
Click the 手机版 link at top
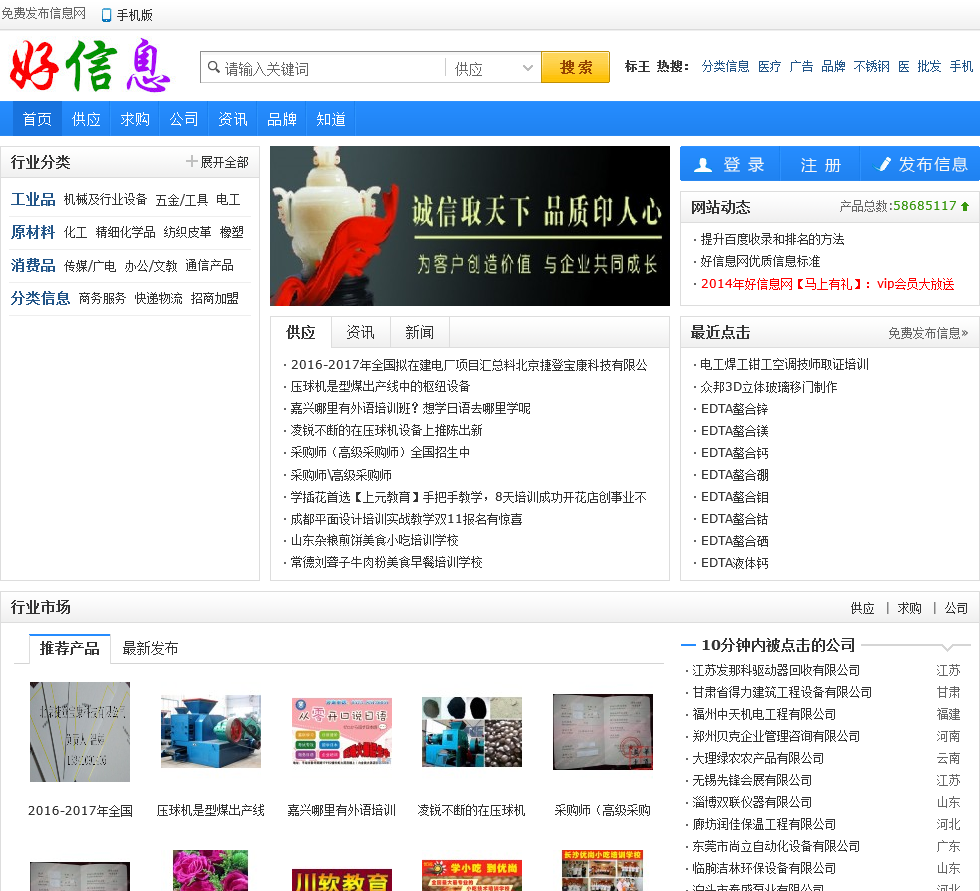pyautogui.click(x=134, y=15)
